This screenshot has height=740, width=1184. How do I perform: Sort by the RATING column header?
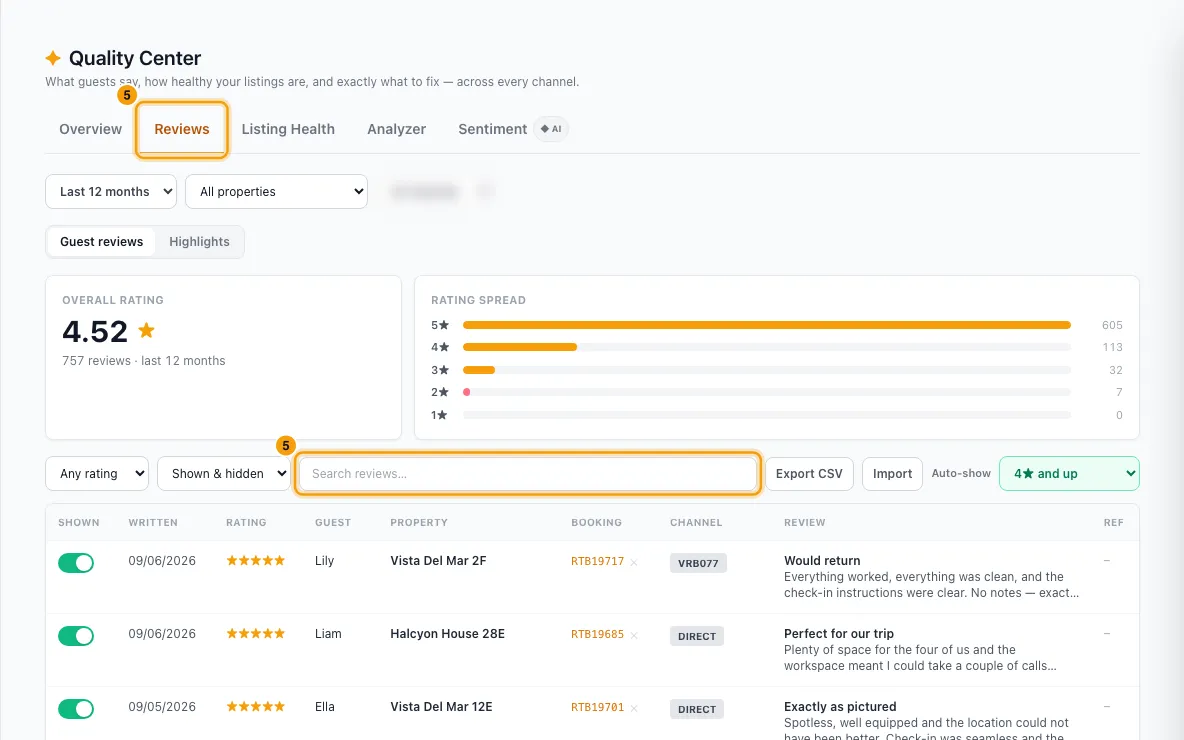[x=246, y=523]
